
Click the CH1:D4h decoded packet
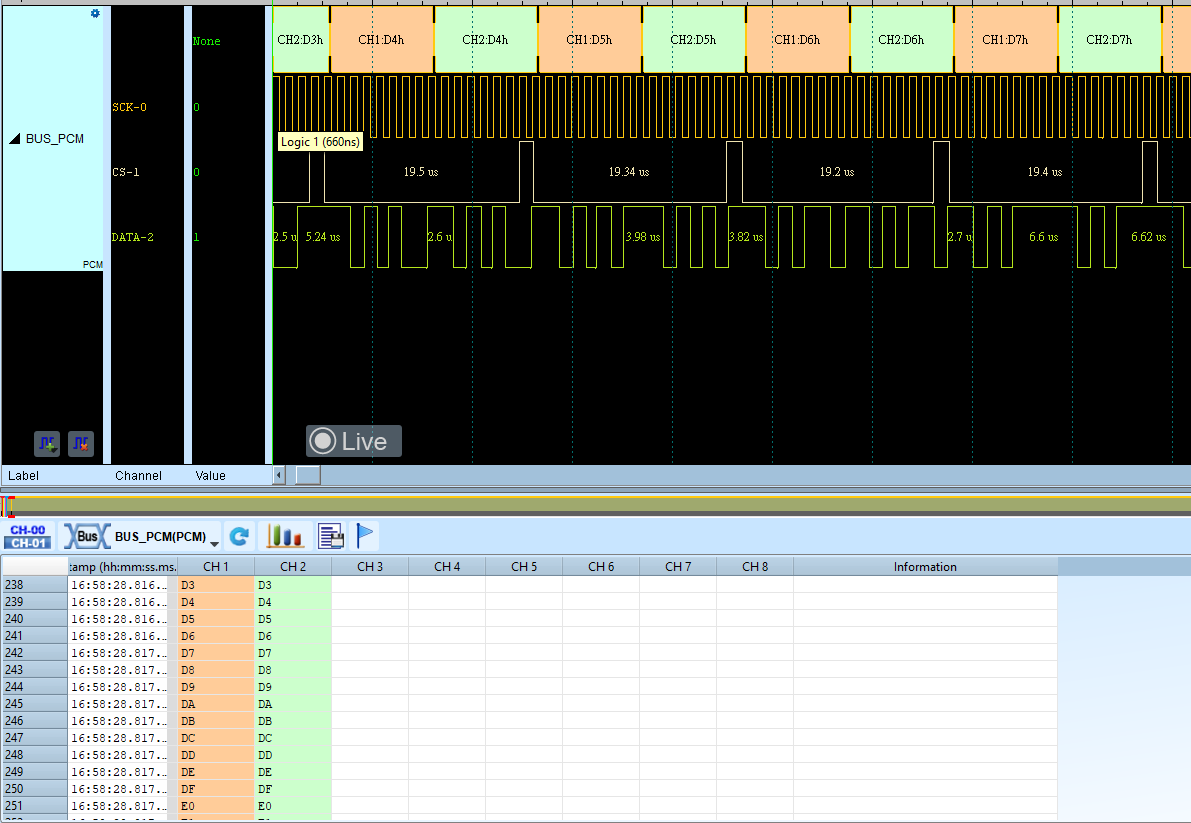381,39
